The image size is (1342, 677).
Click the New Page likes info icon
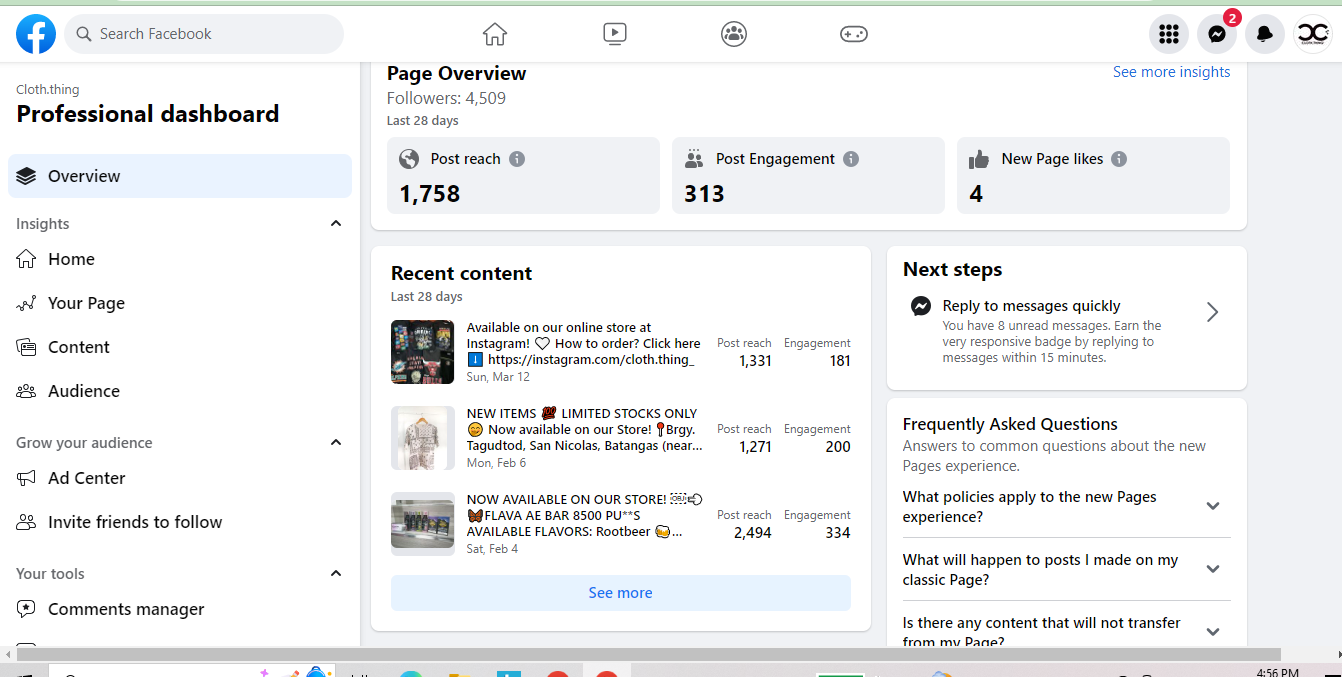(1119, 159)
